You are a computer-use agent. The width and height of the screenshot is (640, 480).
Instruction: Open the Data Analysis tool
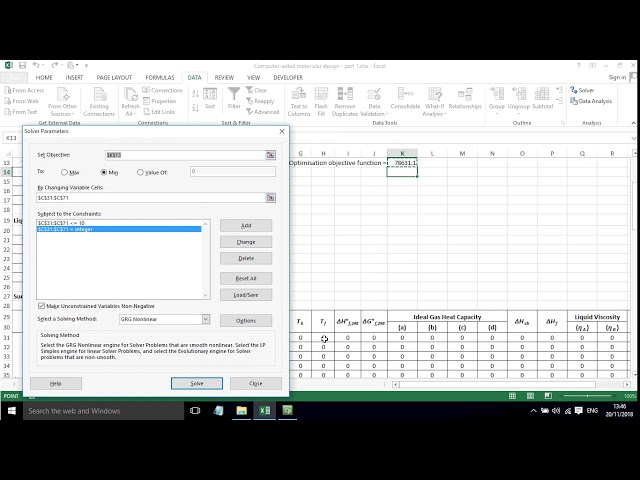591,101
